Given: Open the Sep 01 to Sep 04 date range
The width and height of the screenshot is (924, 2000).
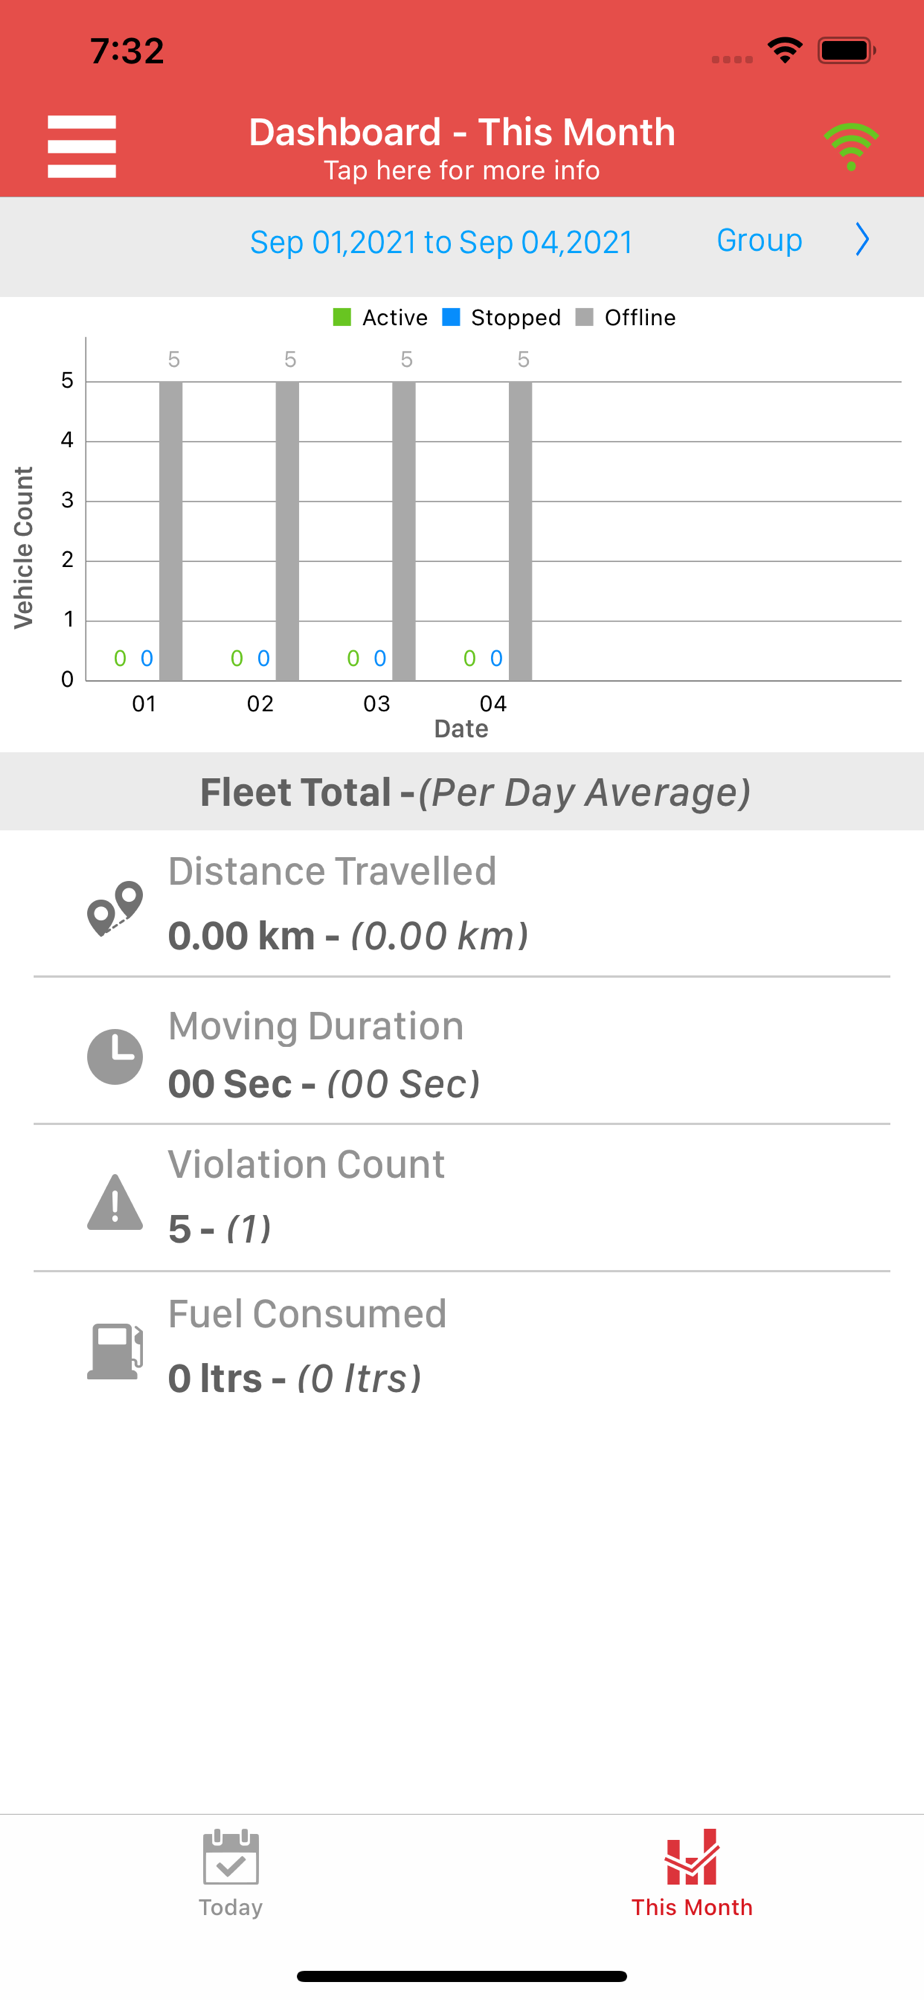Looking at the screenshot, I should click(x=441, y=242).
